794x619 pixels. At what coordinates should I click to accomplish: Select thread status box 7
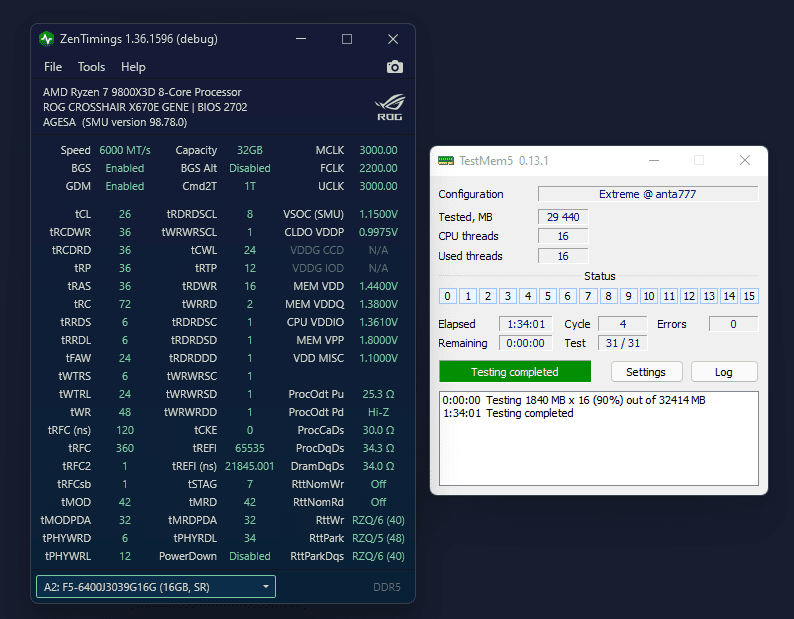tap(588, 296)
